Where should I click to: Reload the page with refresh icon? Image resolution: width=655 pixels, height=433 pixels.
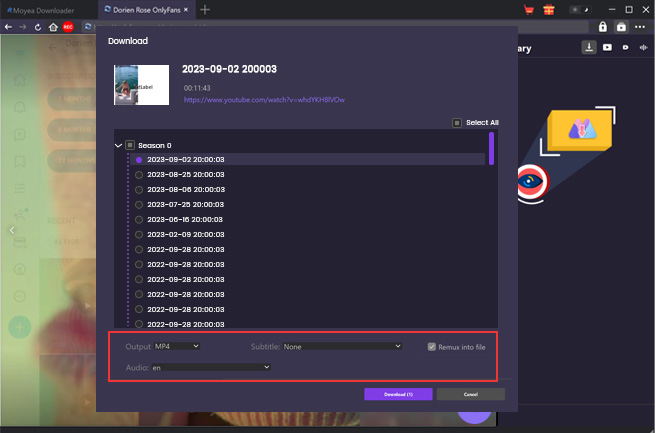[38, 27]
